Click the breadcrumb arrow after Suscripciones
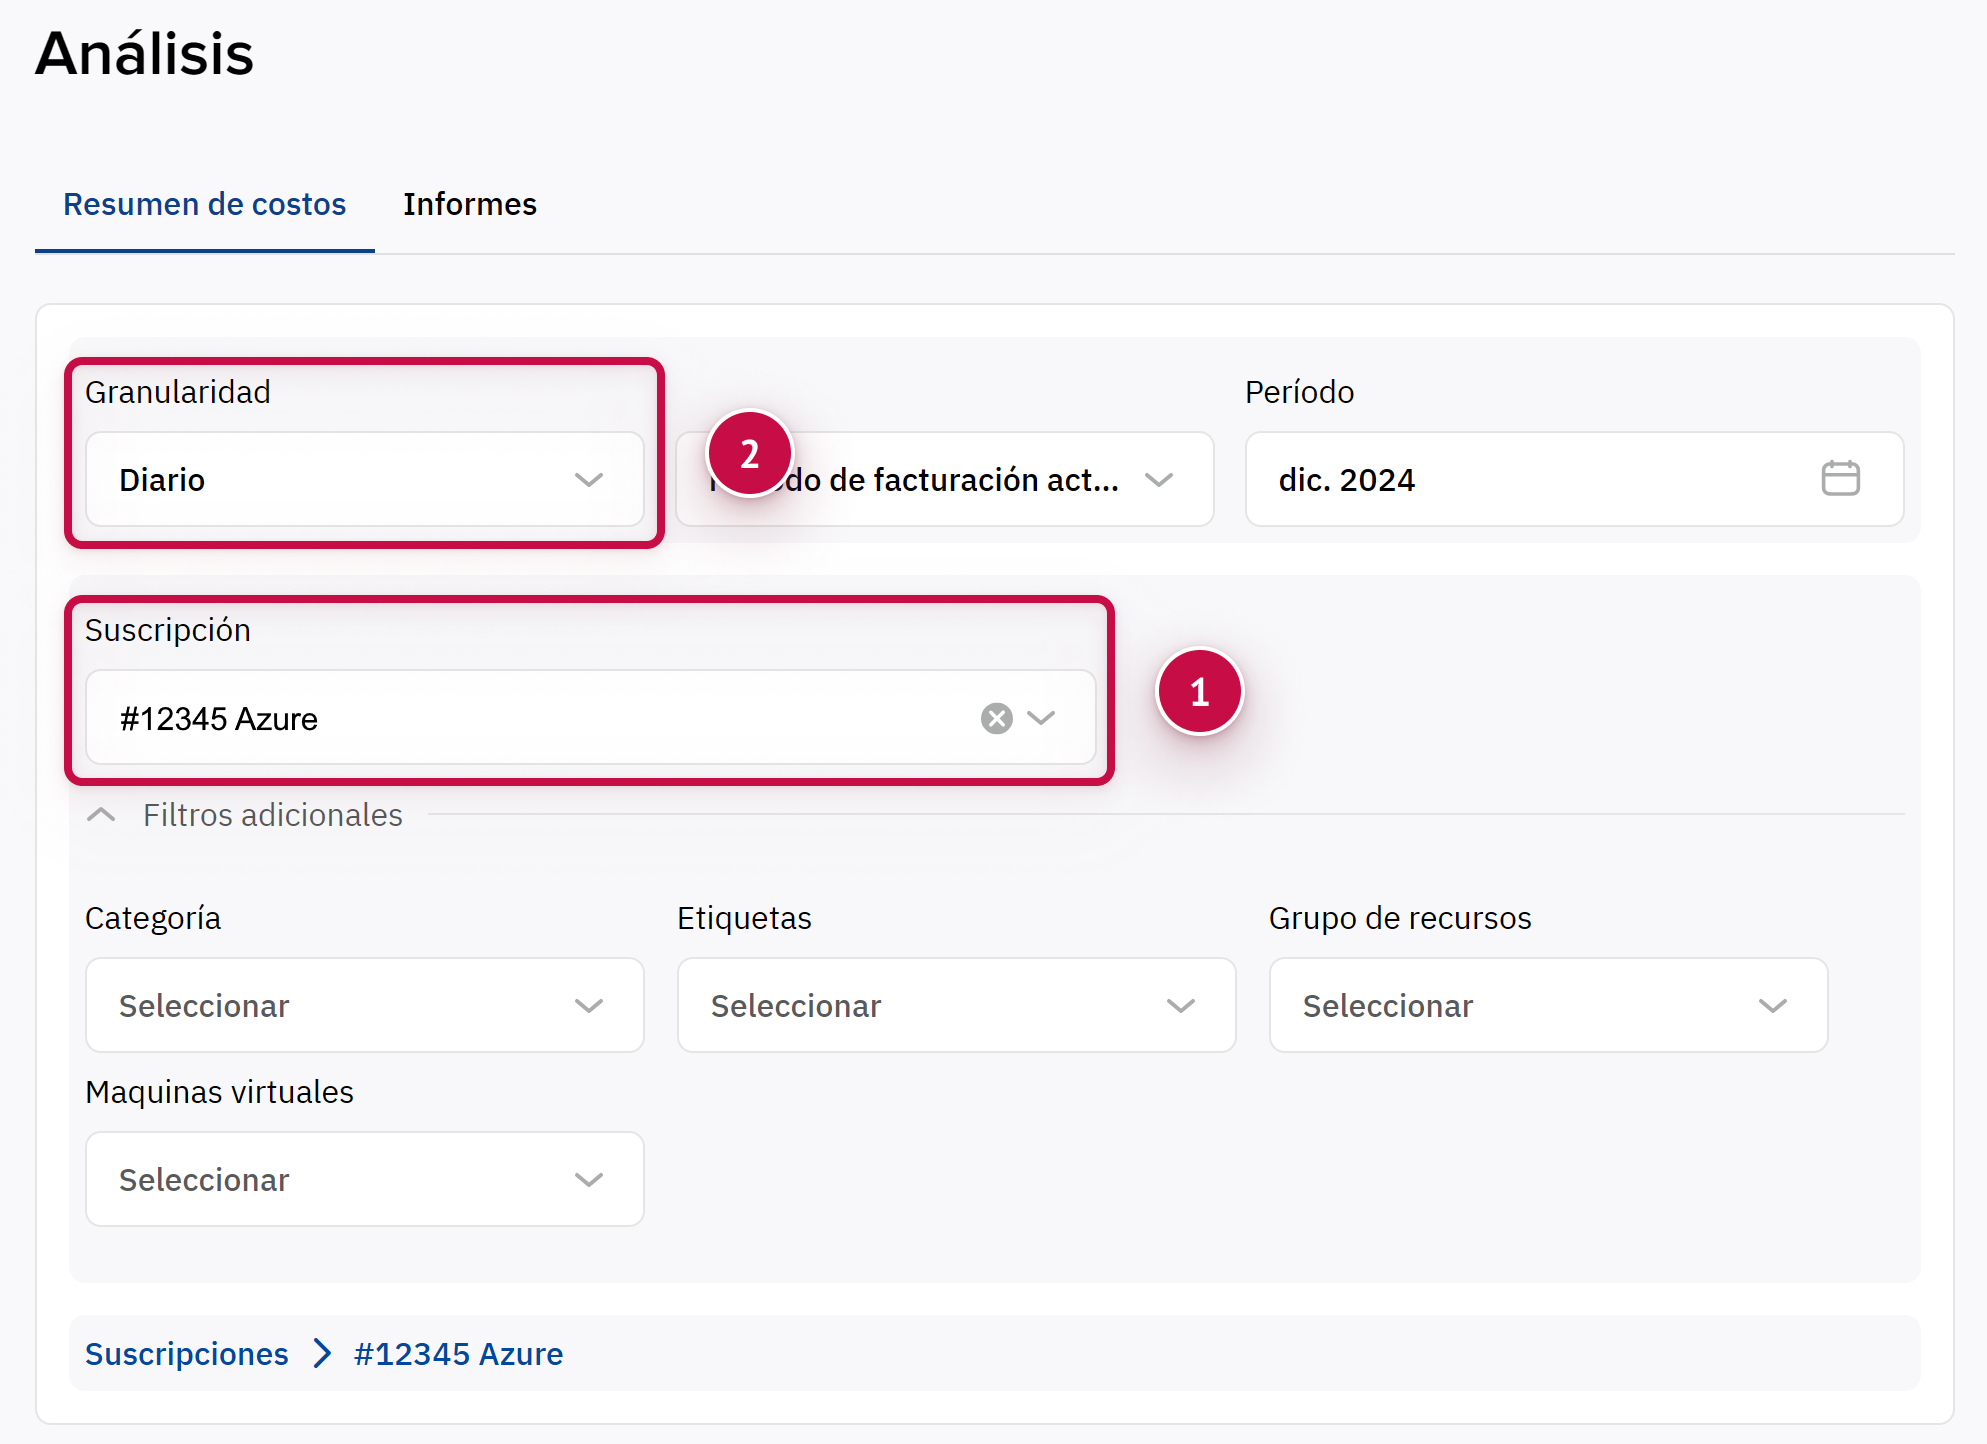 (322, 1353)
